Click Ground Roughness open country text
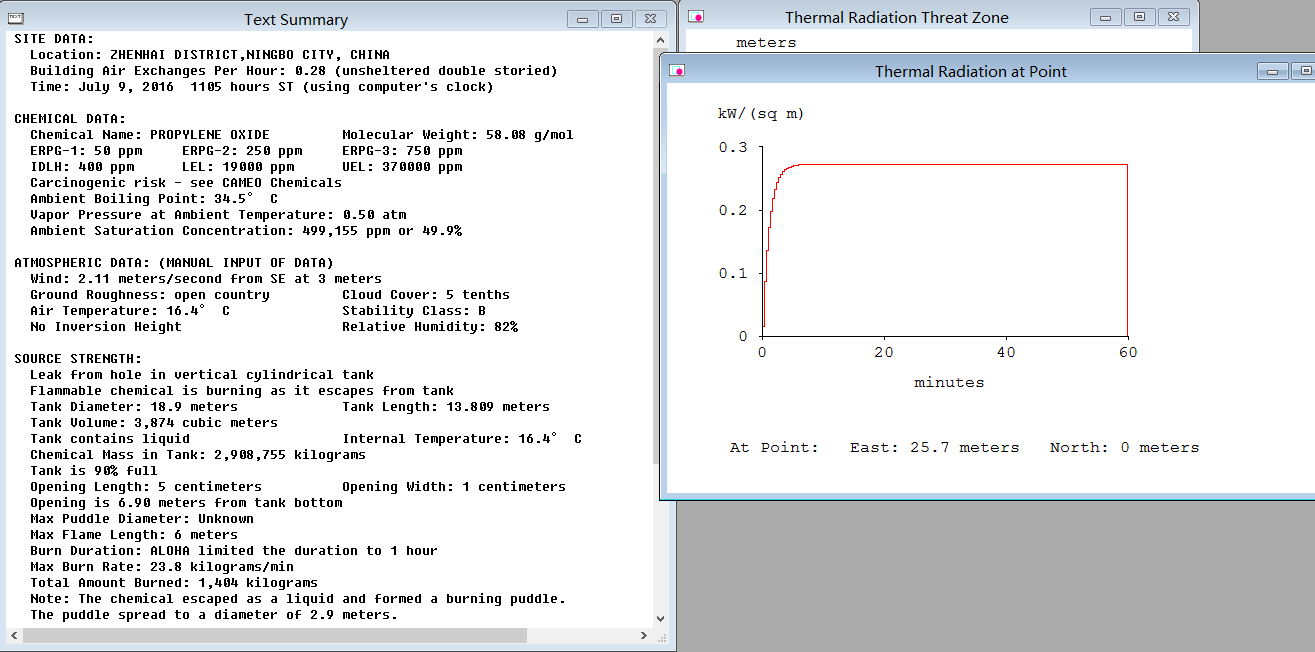Viewport: 1315px width, 652px height. [150, 294]
